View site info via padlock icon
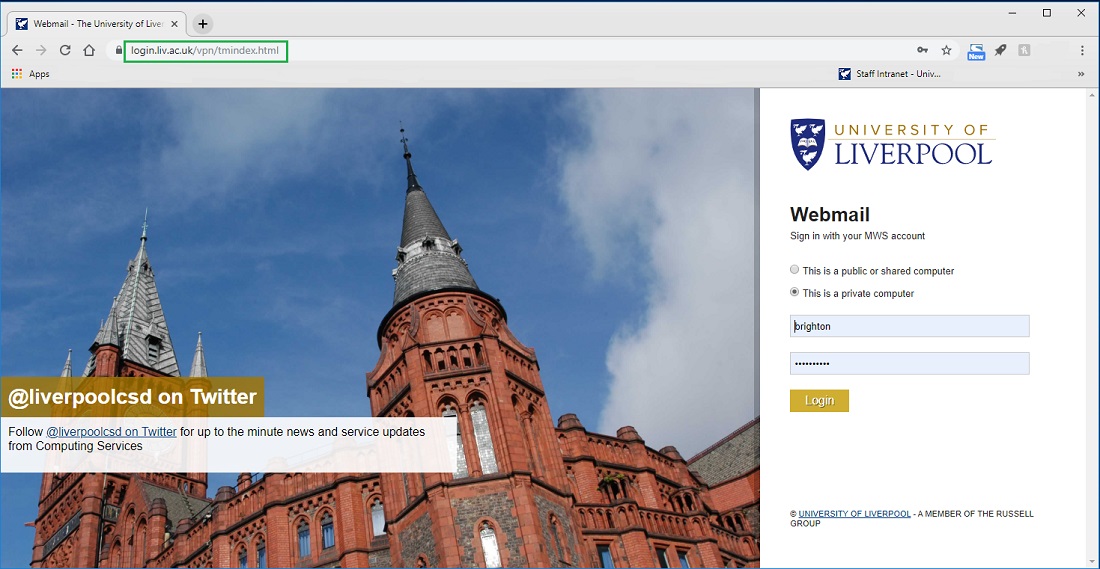This screenshot has width=1100, height=569. pos(118,51)
